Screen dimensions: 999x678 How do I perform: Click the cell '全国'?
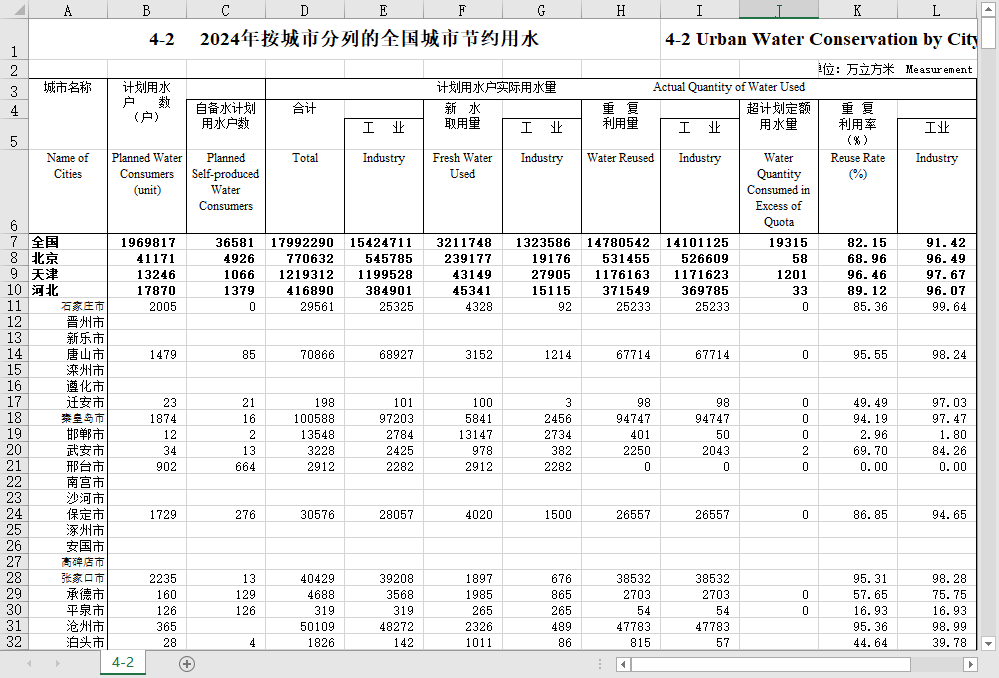point(68,242)
